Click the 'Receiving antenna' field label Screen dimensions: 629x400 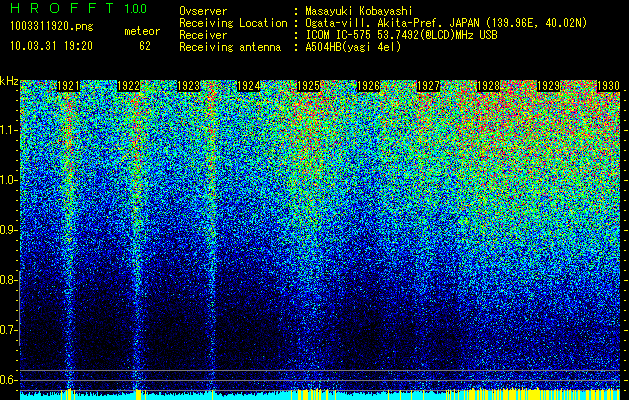point(230,47)
